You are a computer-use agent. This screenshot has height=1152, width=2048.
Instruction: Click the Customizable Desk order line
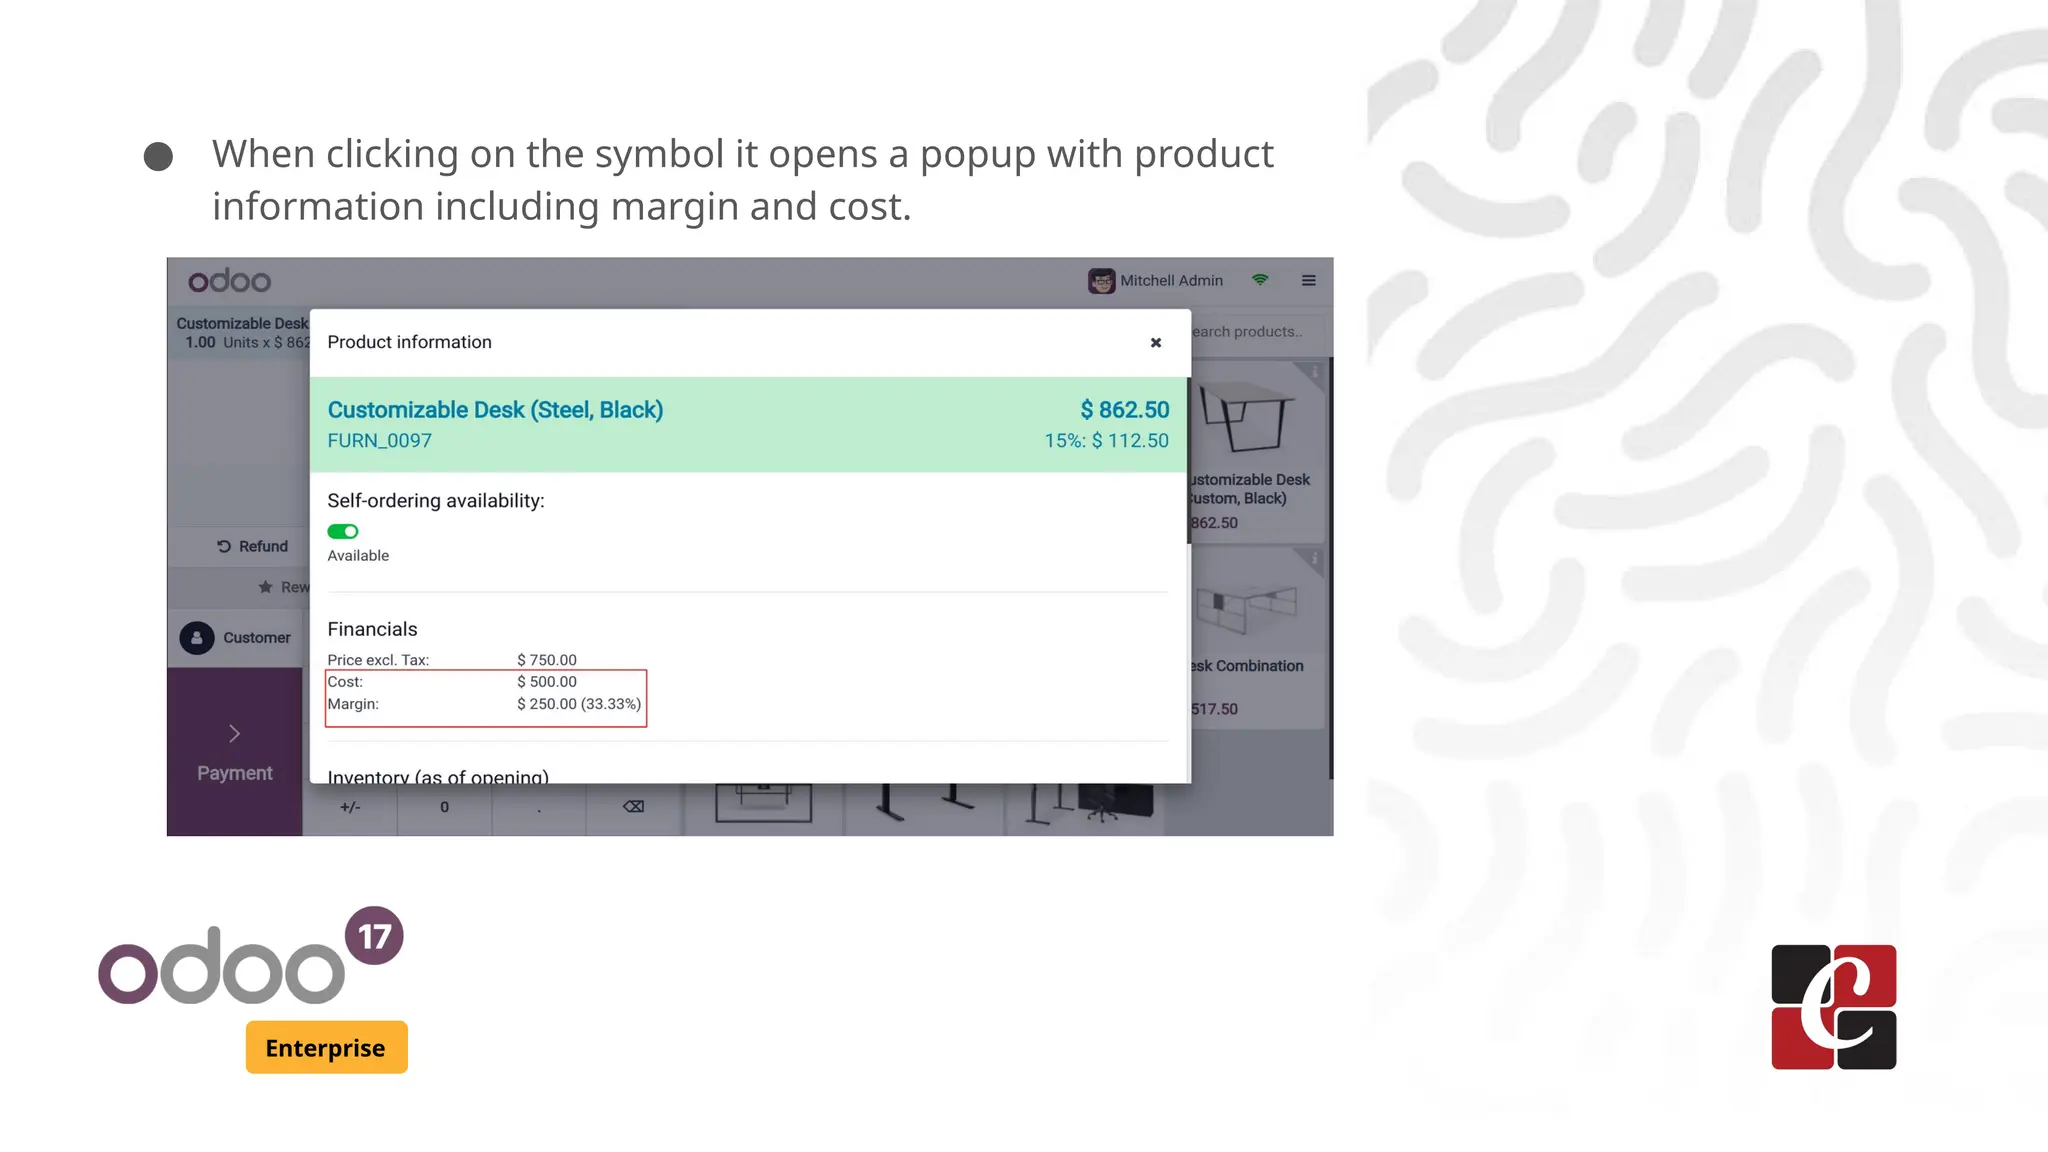(x=239, y=333)
